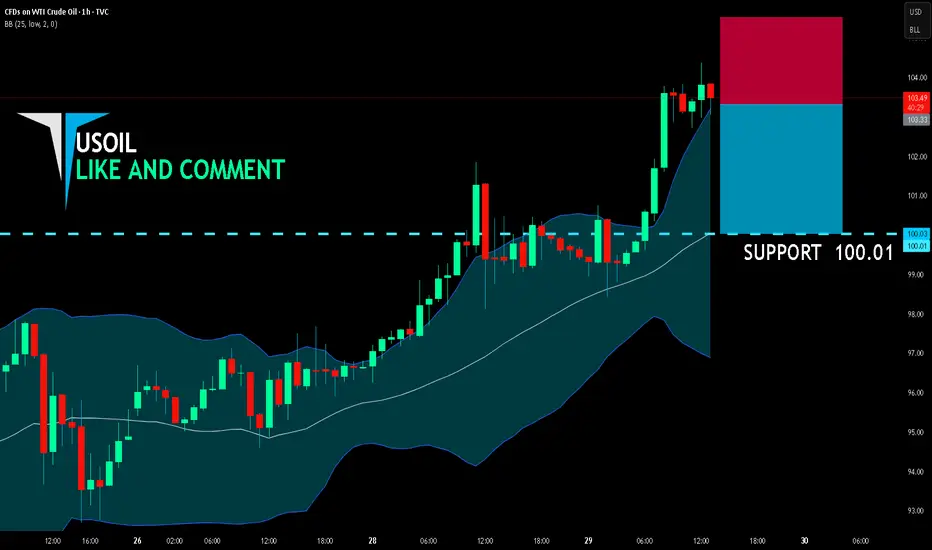932x550 pixels.
Task: Select the red stop-loss zone rectangle
Action: pyautogui.click(x=781, y=61)
